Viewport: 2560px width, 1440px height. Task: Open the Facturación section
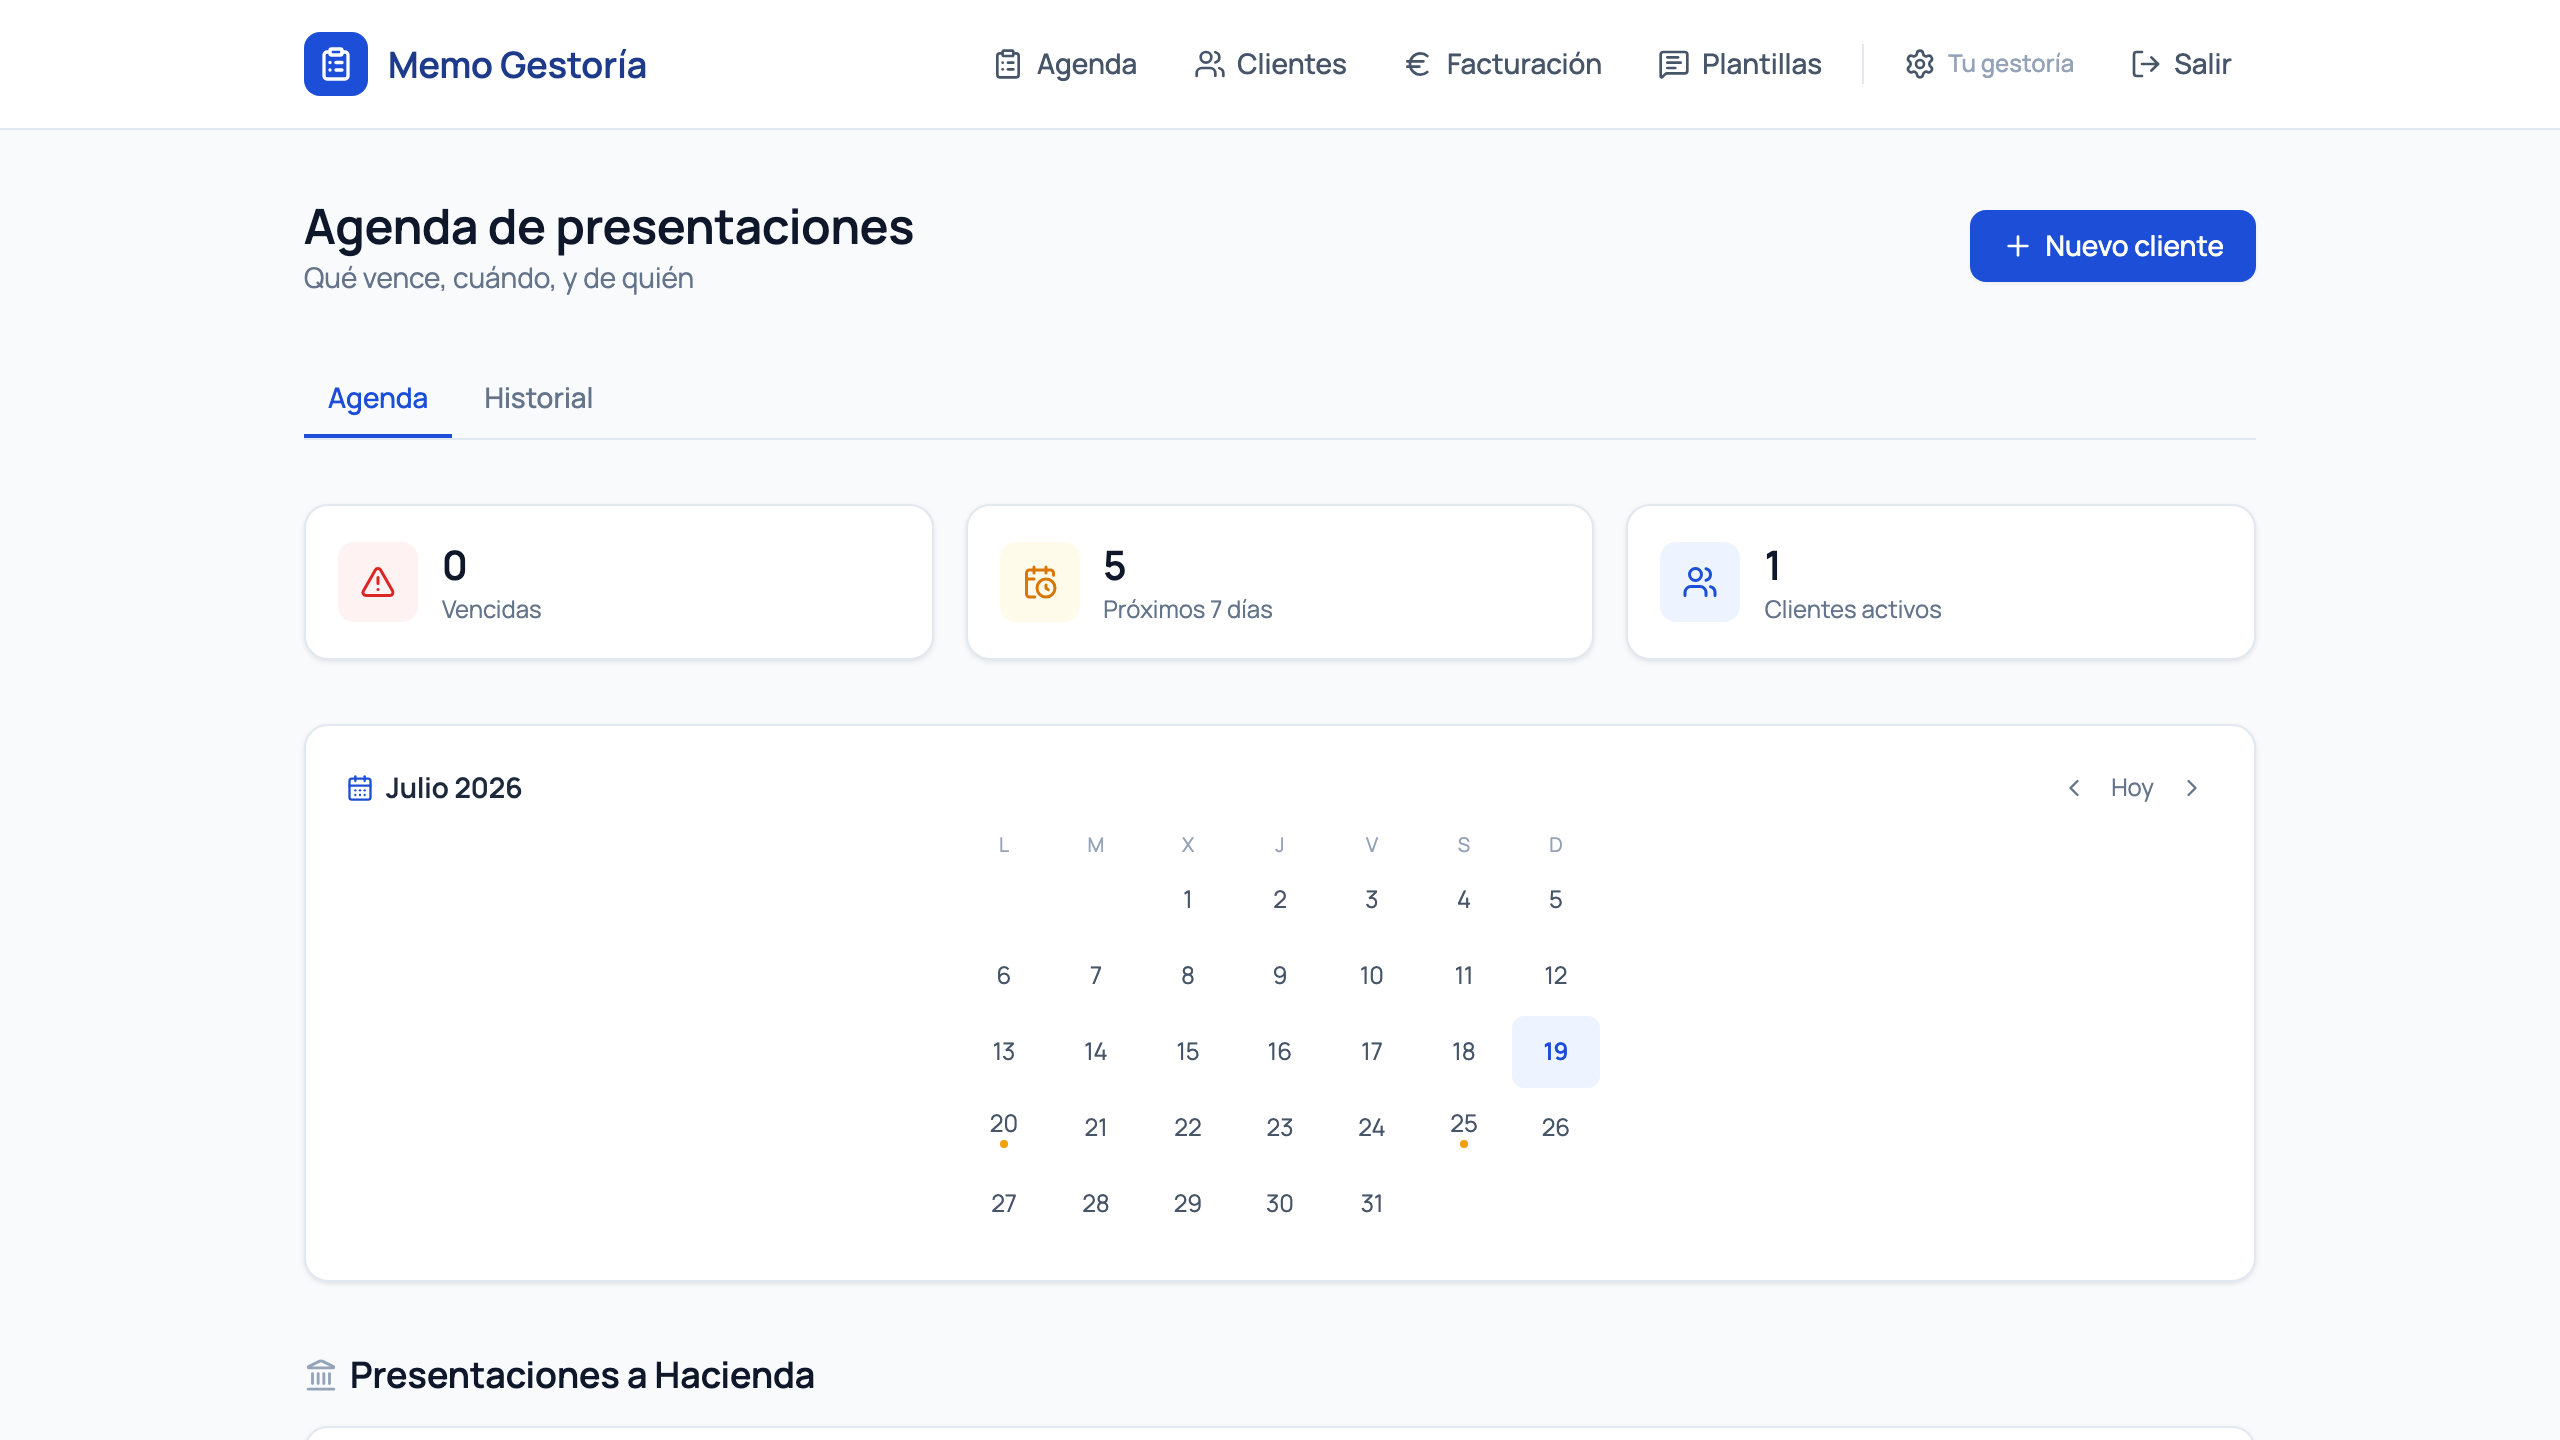pos(1503,64)
